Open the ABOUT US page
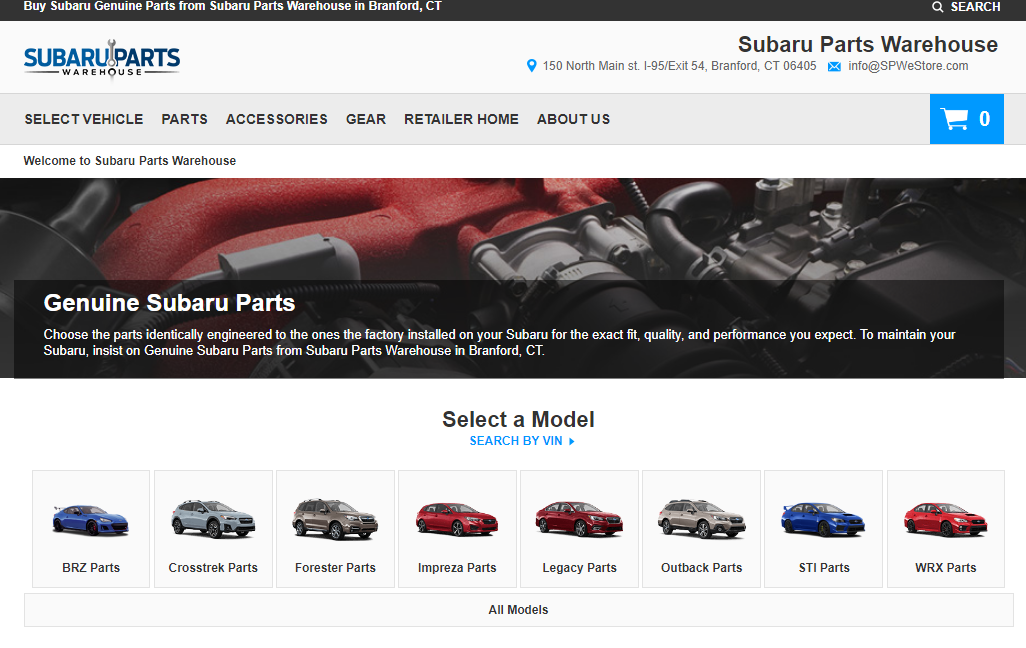This screenshot has width=1026, height=648. pyautogui.click(x=573, y=119)
